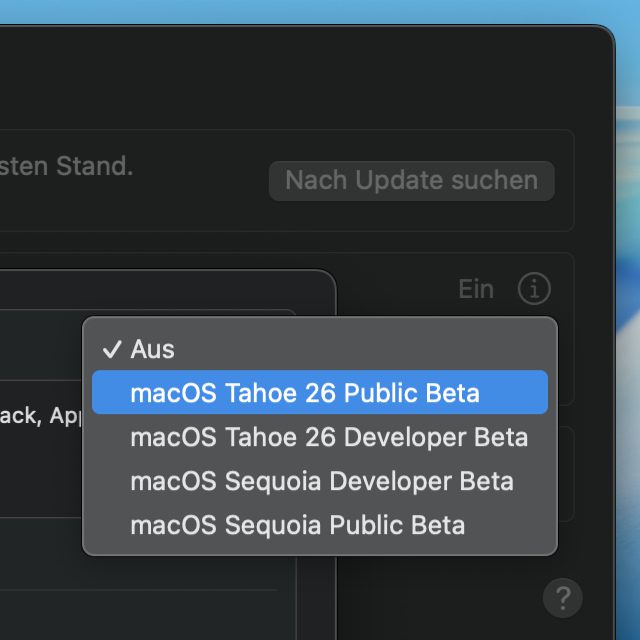The width and height of the screenshot is (640, 640).
Task: Click the checkmark next to Aus
Action: (112, 349)
